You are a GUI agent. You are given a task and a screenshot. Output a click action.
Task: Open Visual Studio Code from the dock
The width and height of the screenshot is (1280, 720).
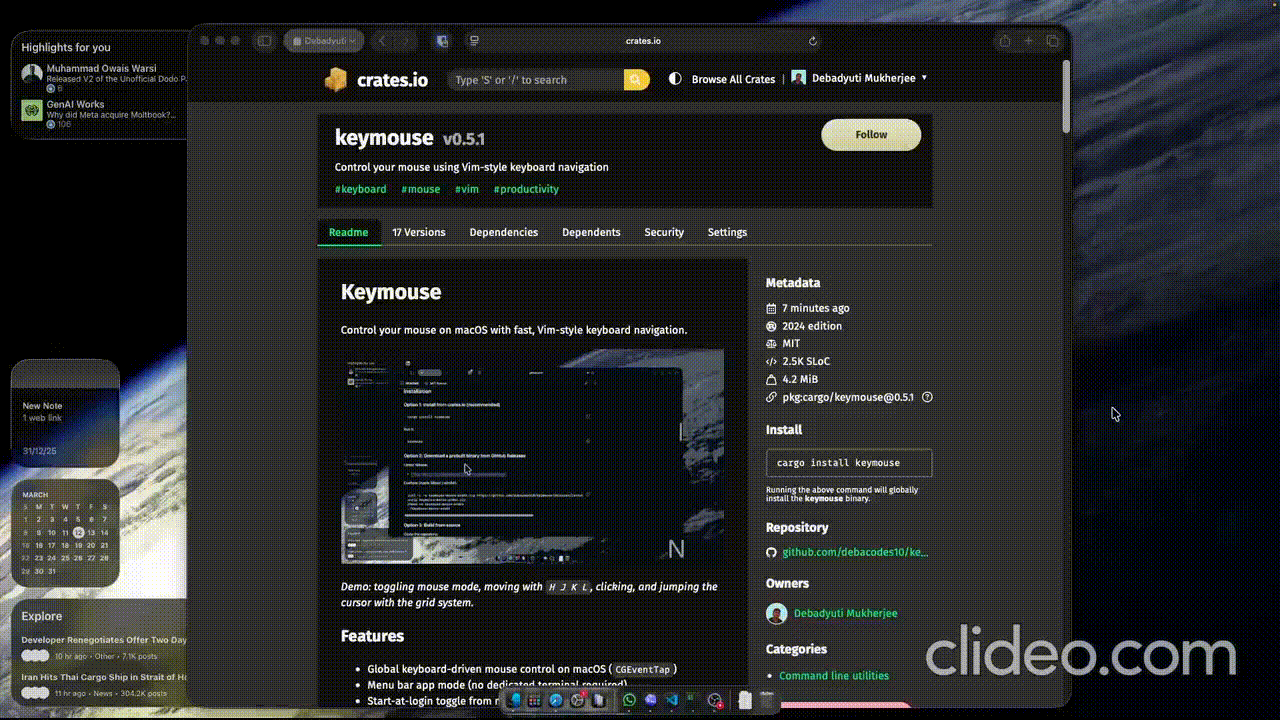click(x=672, y=701)
